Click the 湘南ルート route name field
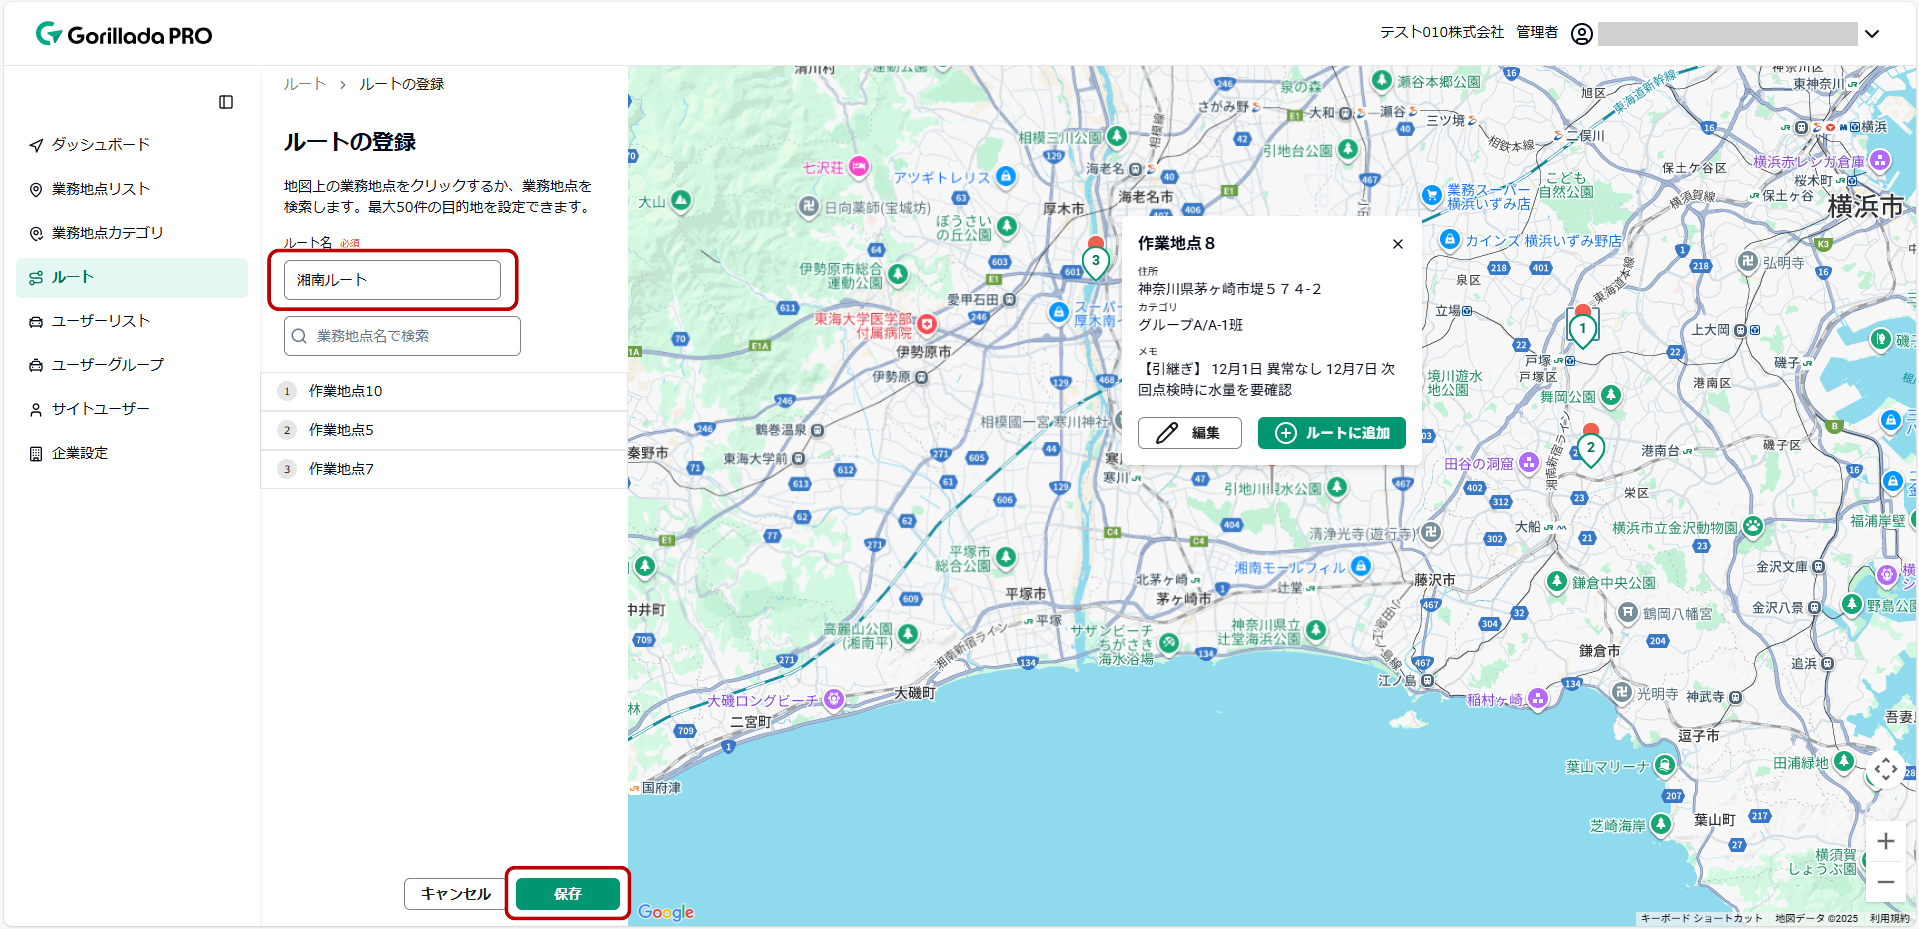The height and width of the screenshot is (929, 1919). coord(392,279)
